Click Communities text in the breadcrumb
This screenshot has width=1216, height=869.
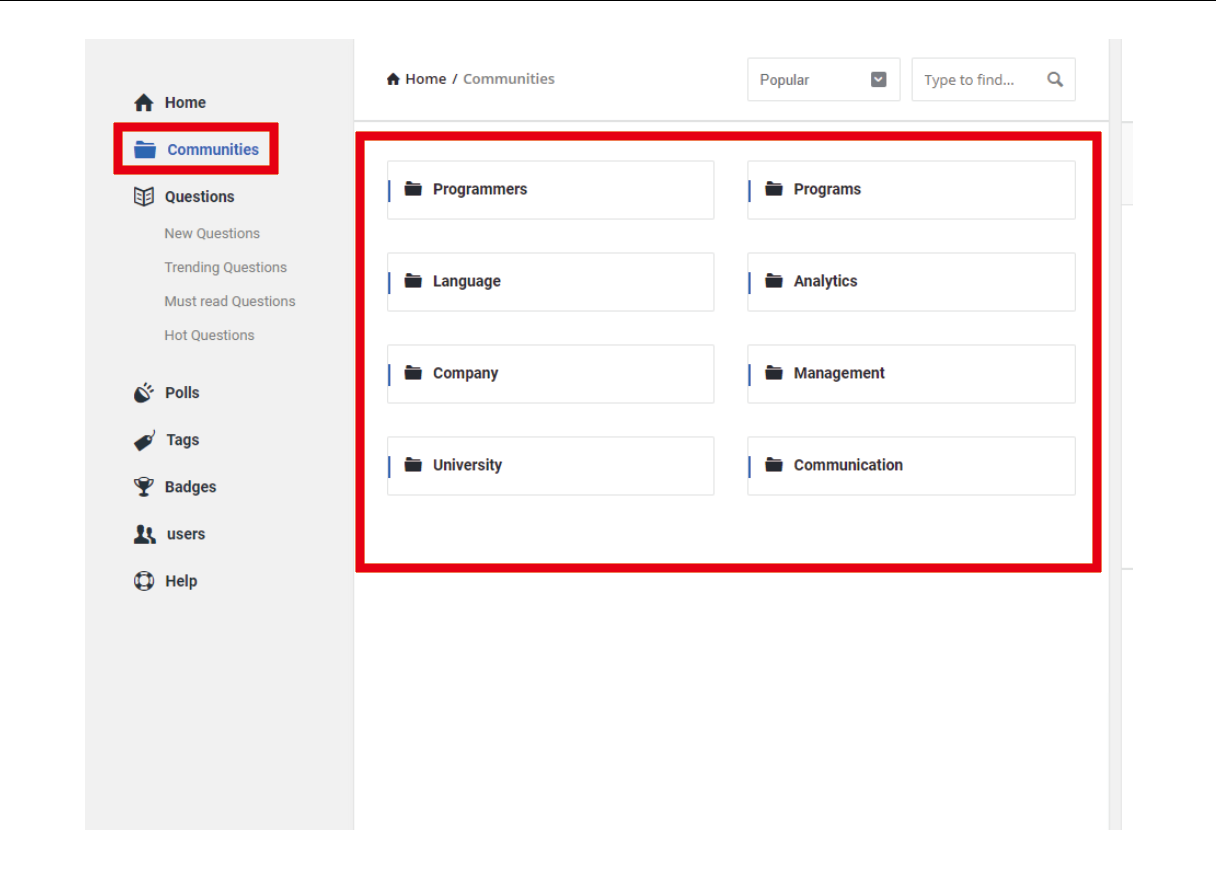509,79
